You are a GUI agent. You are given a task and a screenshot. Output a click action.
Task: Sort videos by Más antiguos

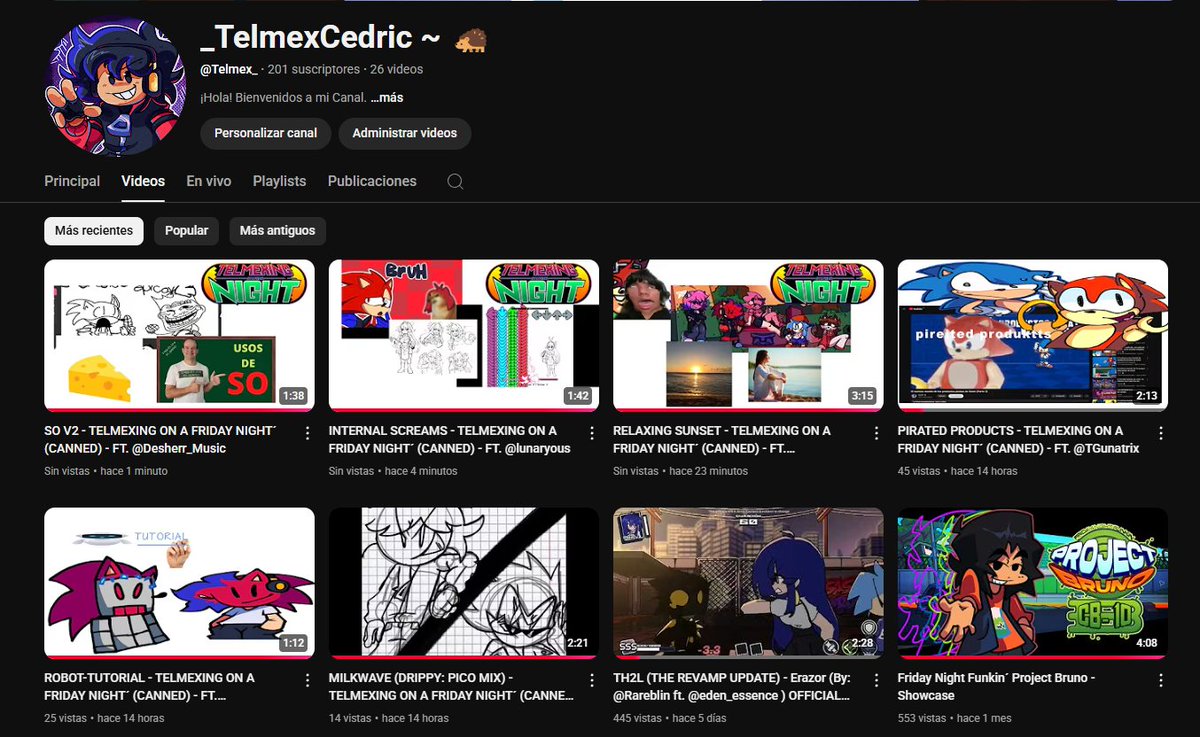(x=277, y=230)
